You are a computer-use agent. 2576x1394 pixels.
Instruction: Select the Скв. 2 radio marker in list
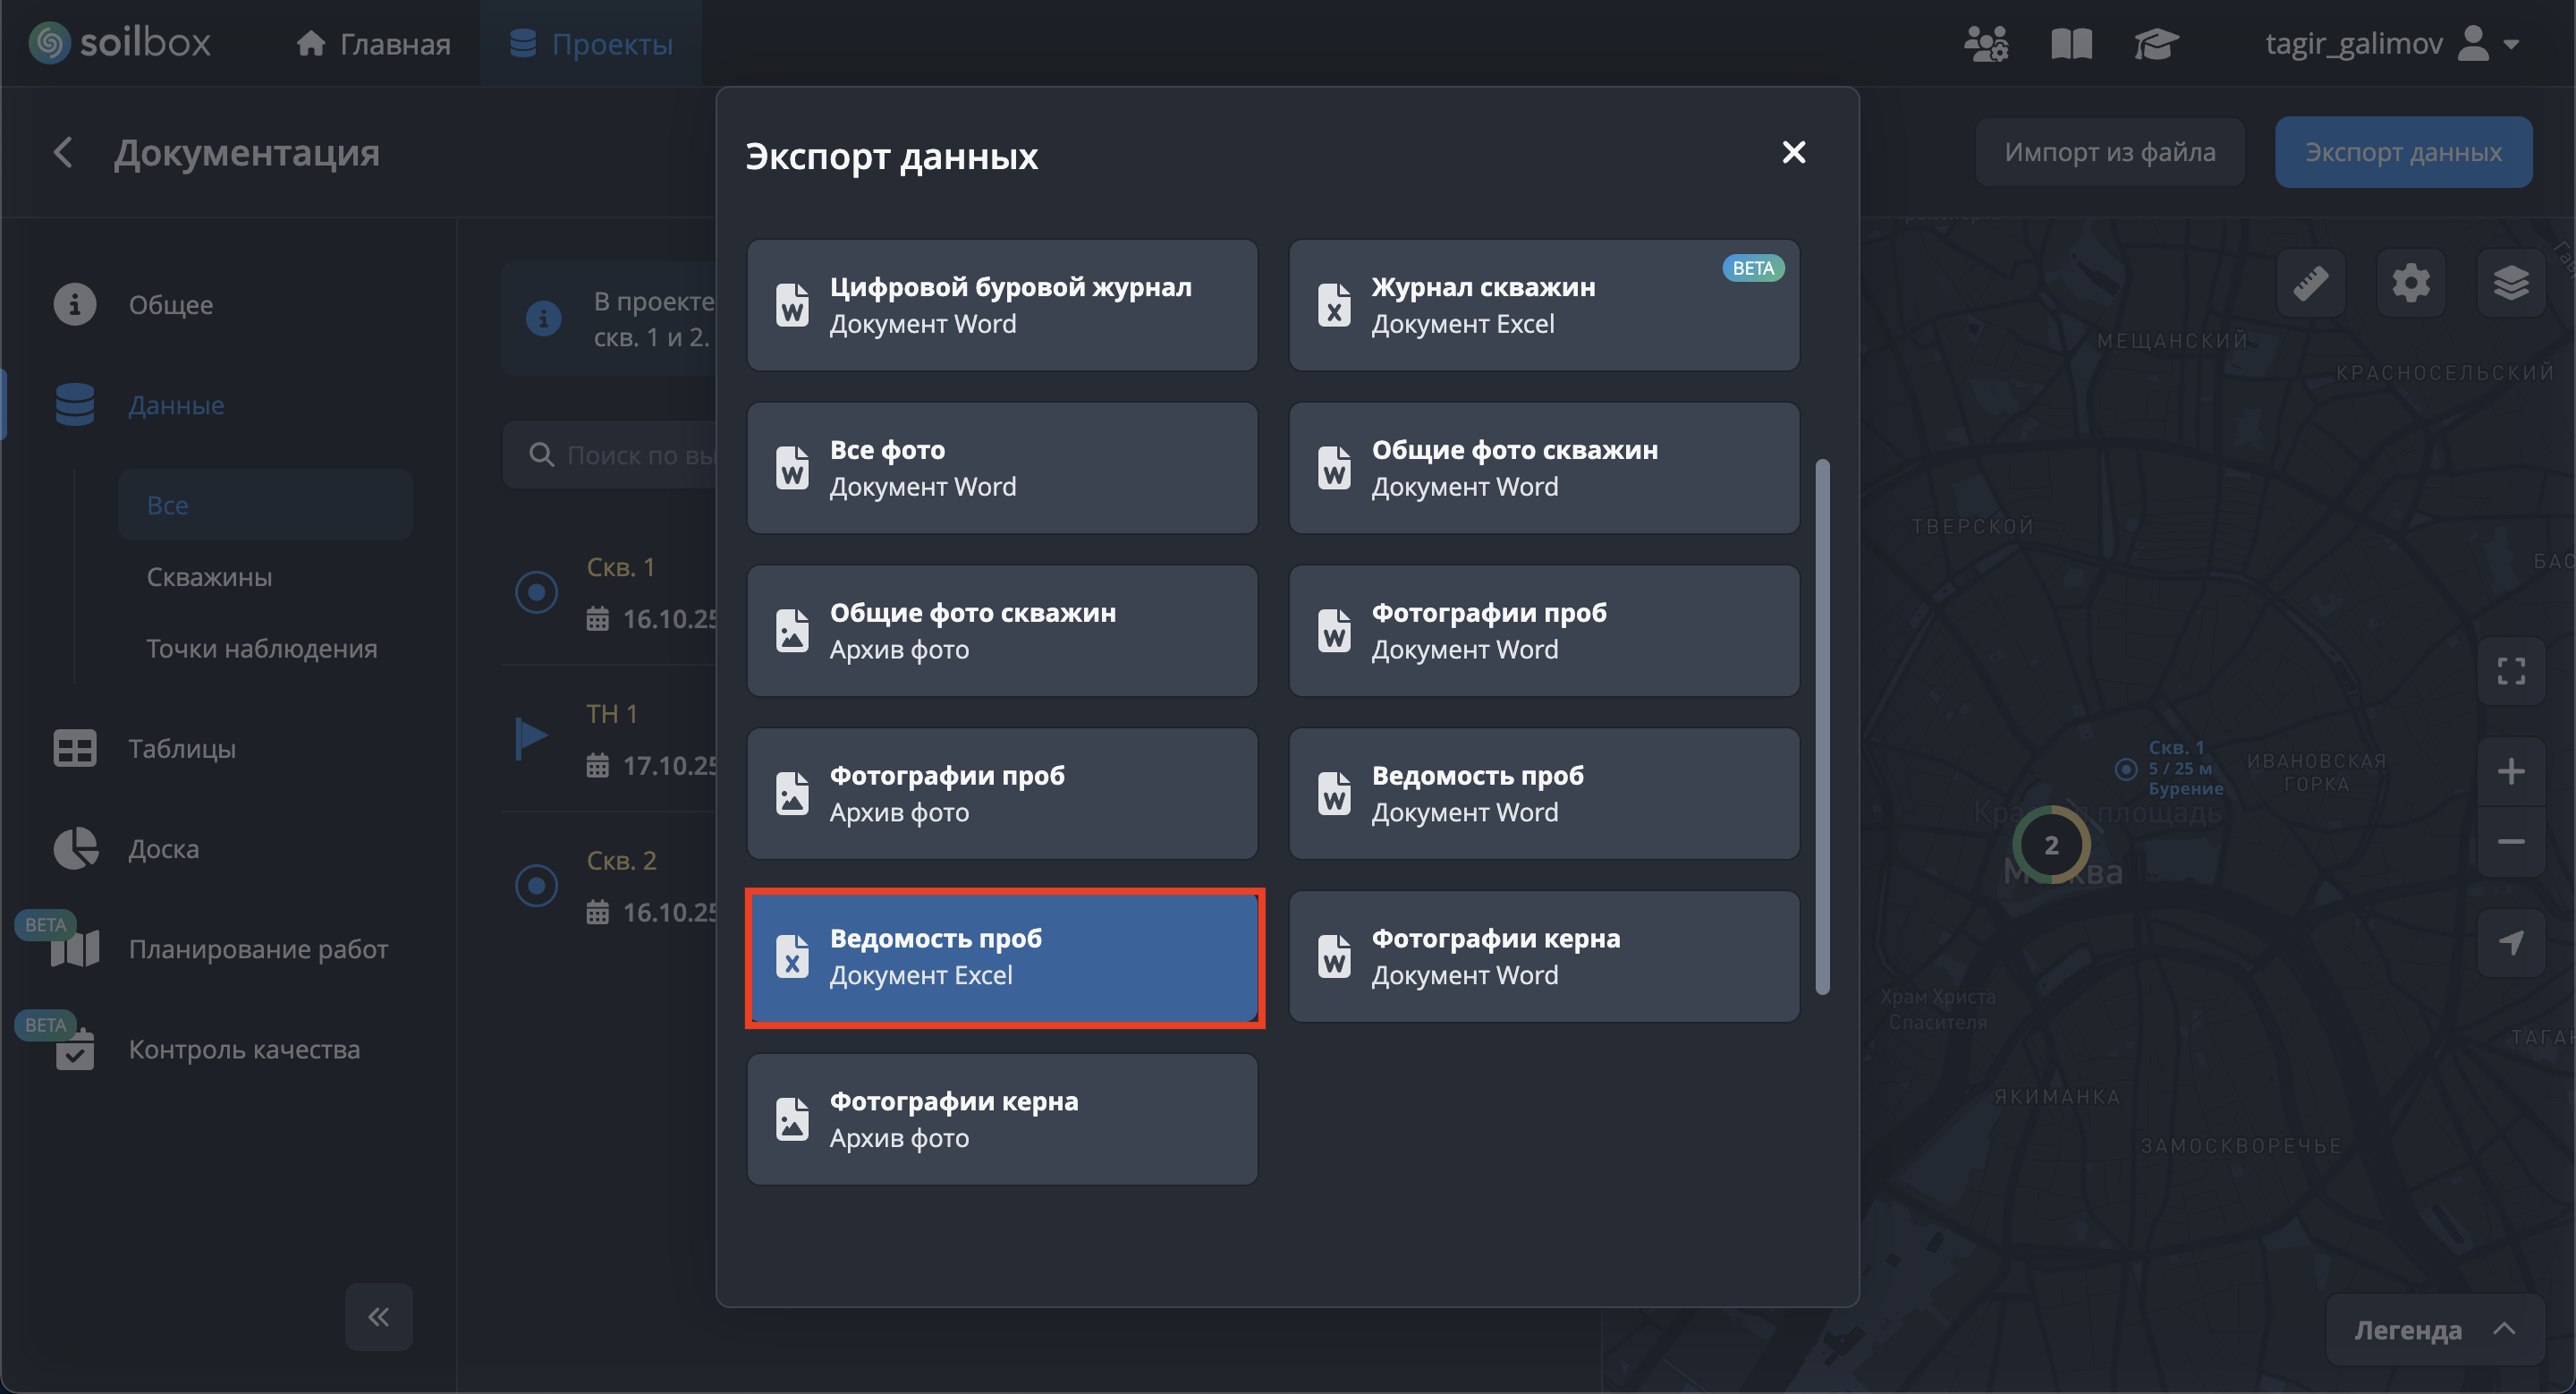tap(536, 886)
